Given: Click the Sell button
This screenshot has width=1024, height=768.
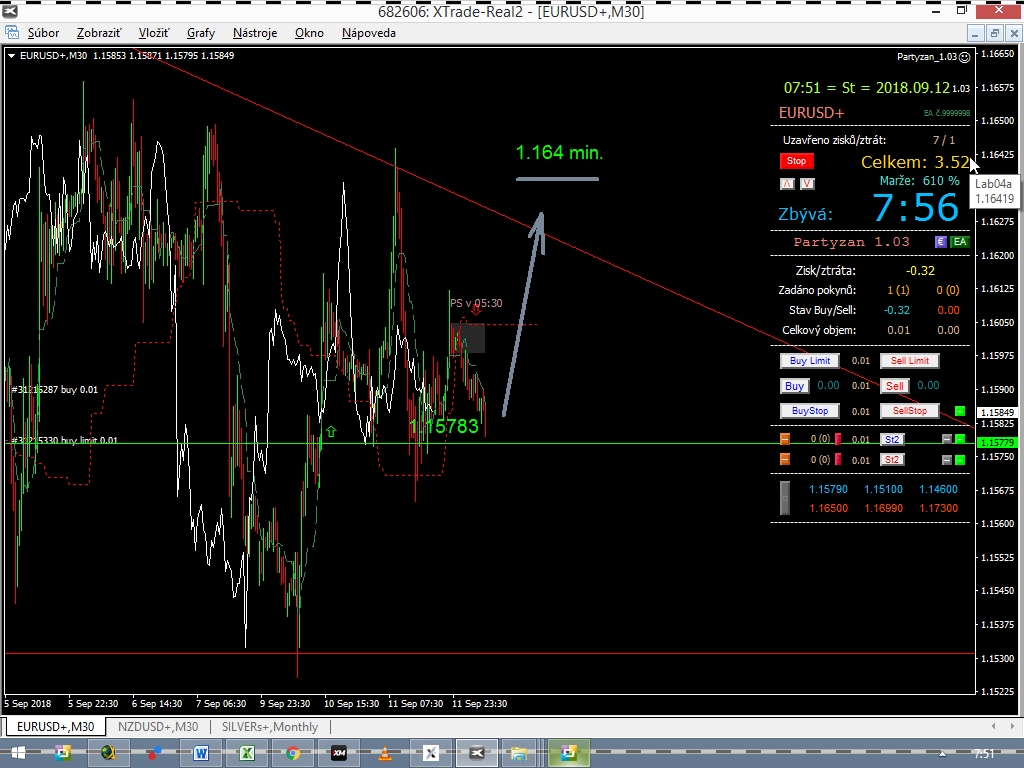Looking at the screenshot, I should [x=894, y=386].
